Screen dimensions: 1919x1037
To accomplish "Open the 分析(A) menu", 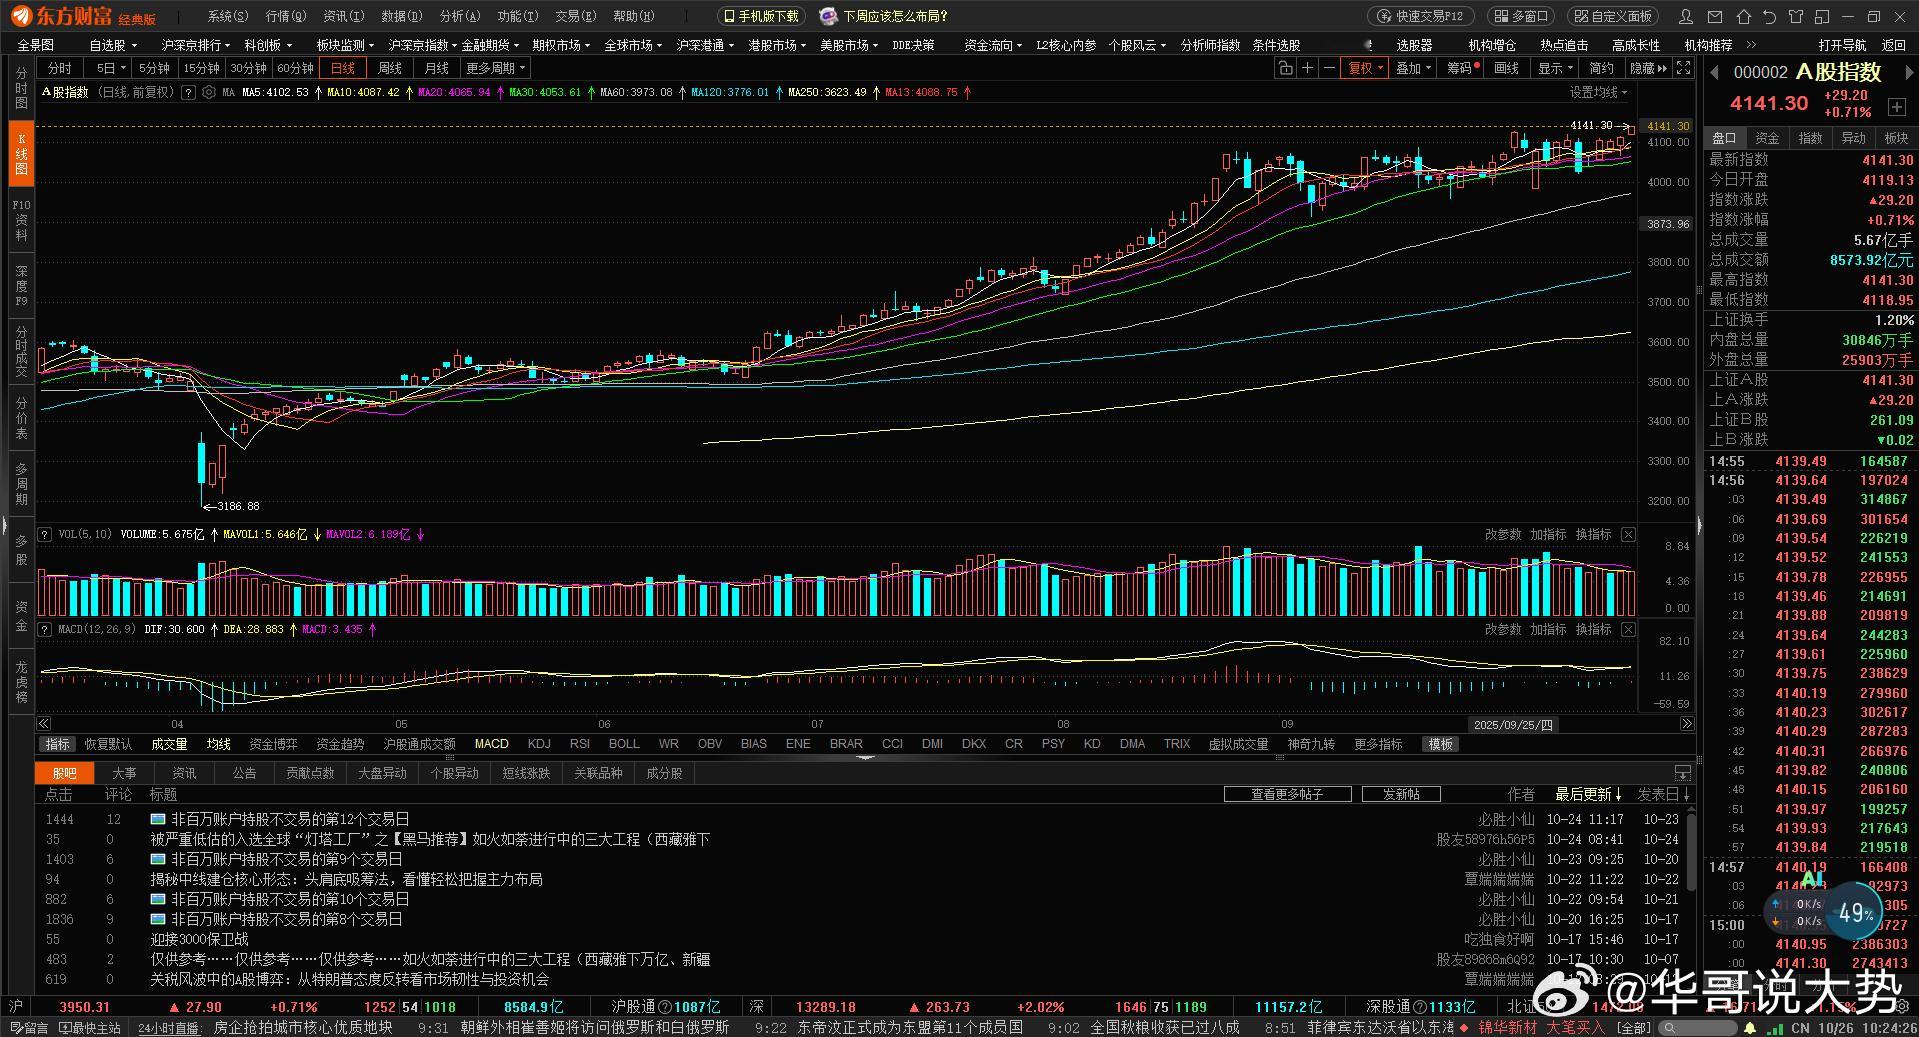I will 460,16.
